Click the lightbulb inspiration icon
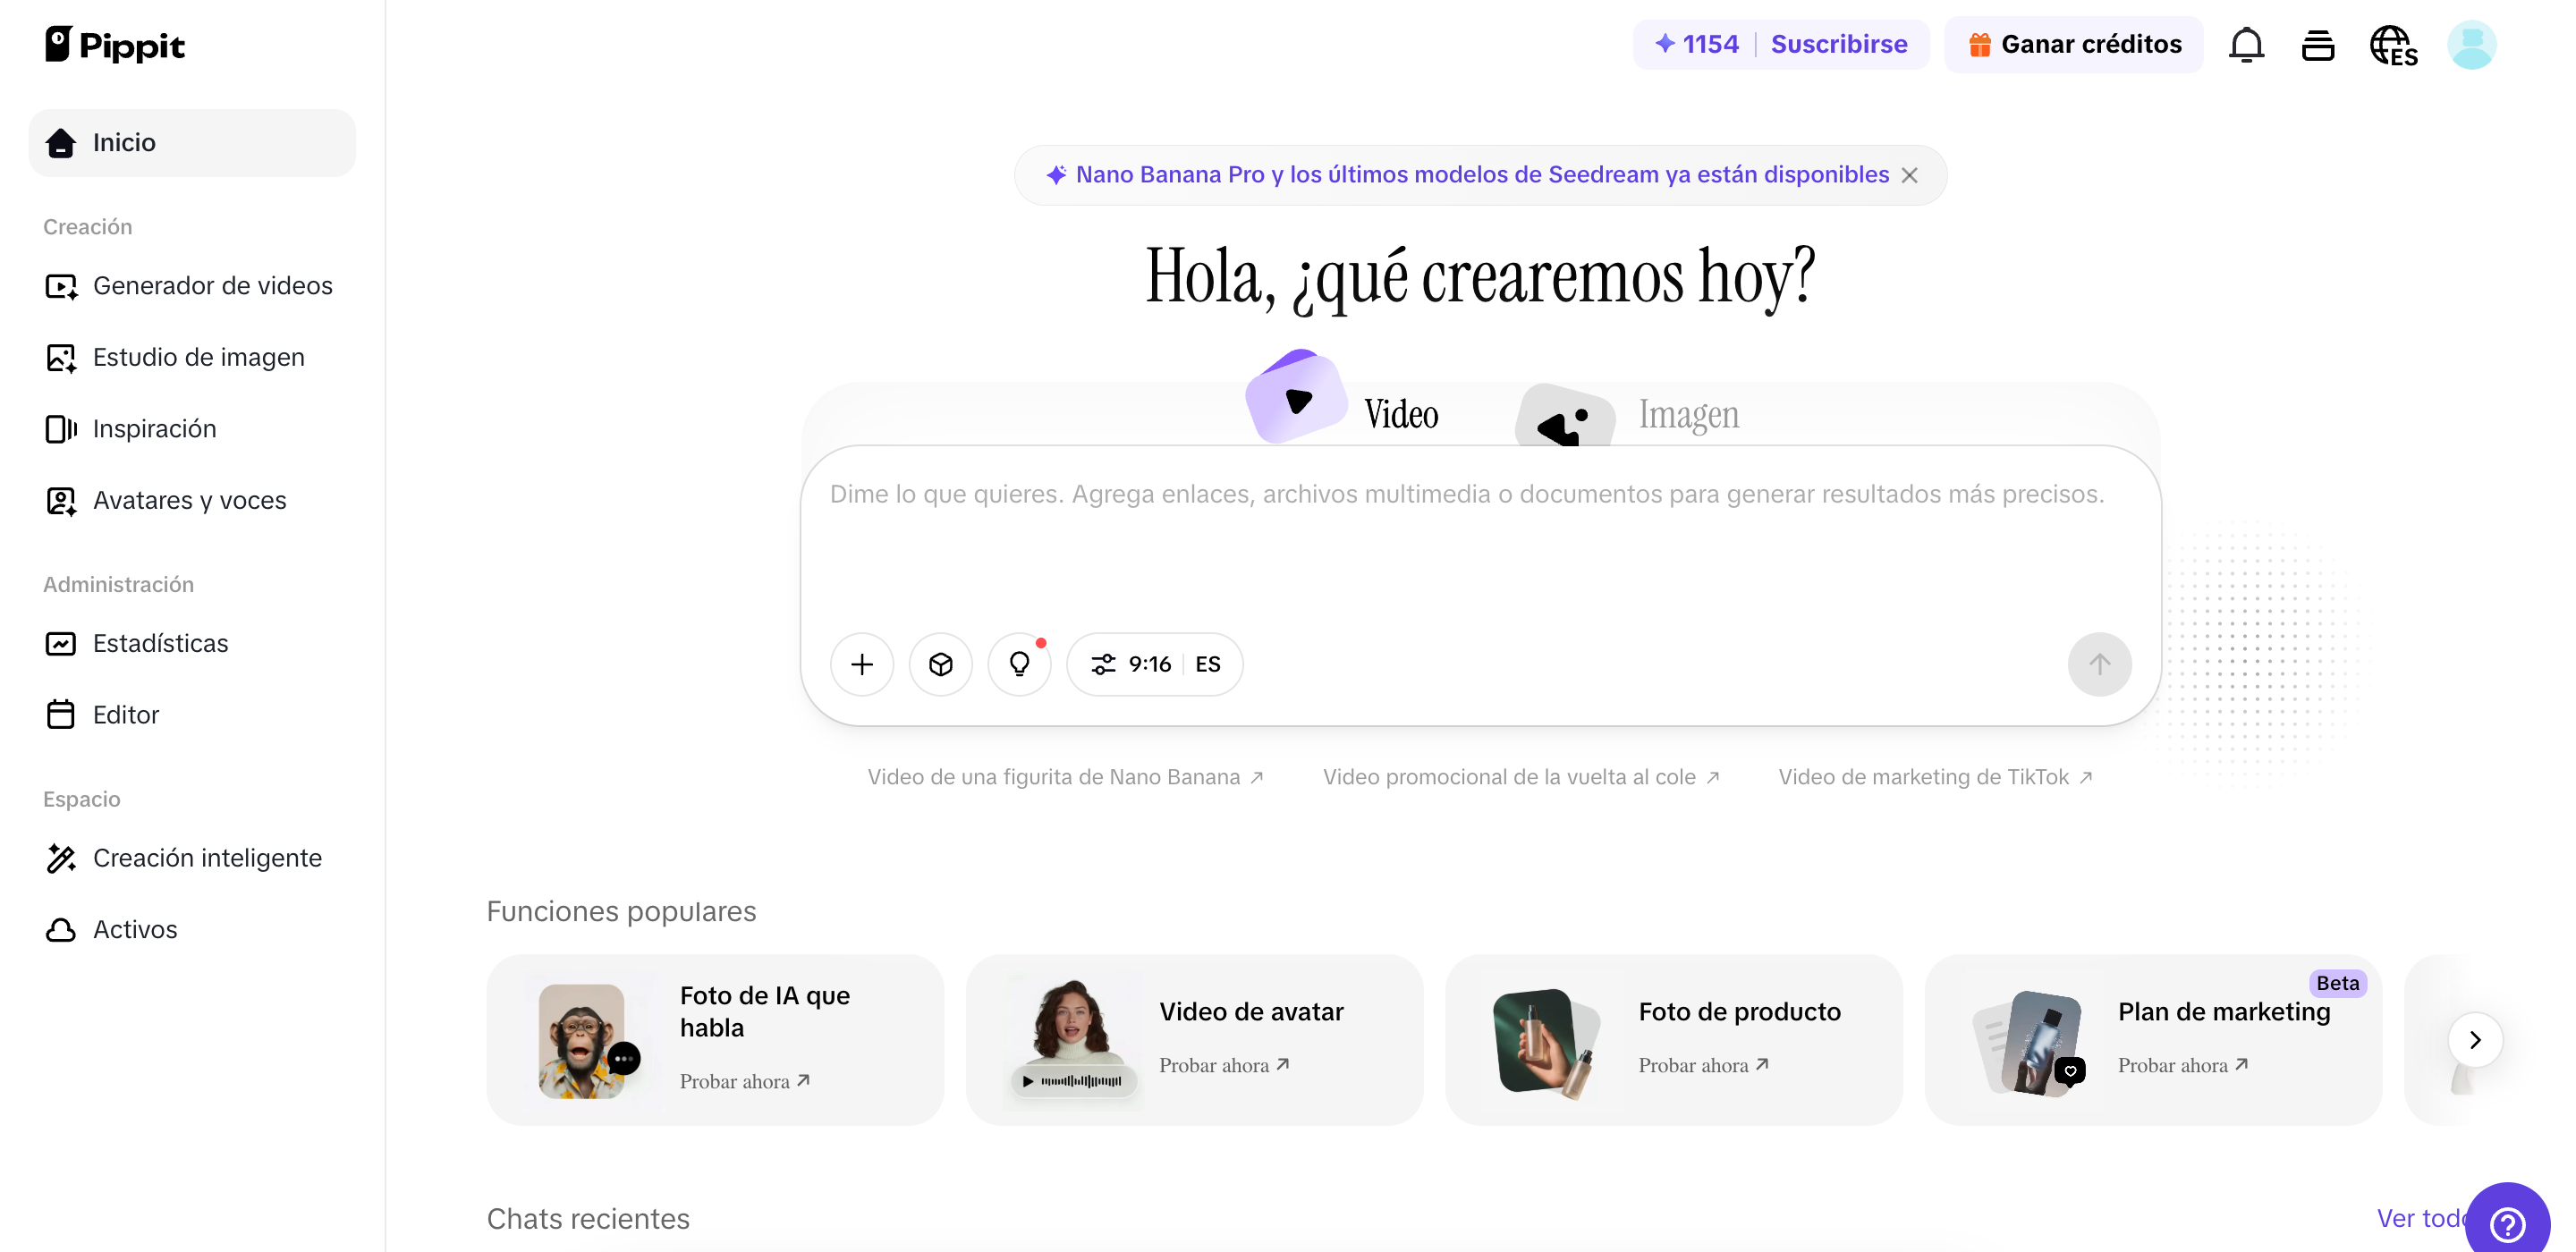The width and height of the screenshot is (2576, 1252). click(1019, 664)
